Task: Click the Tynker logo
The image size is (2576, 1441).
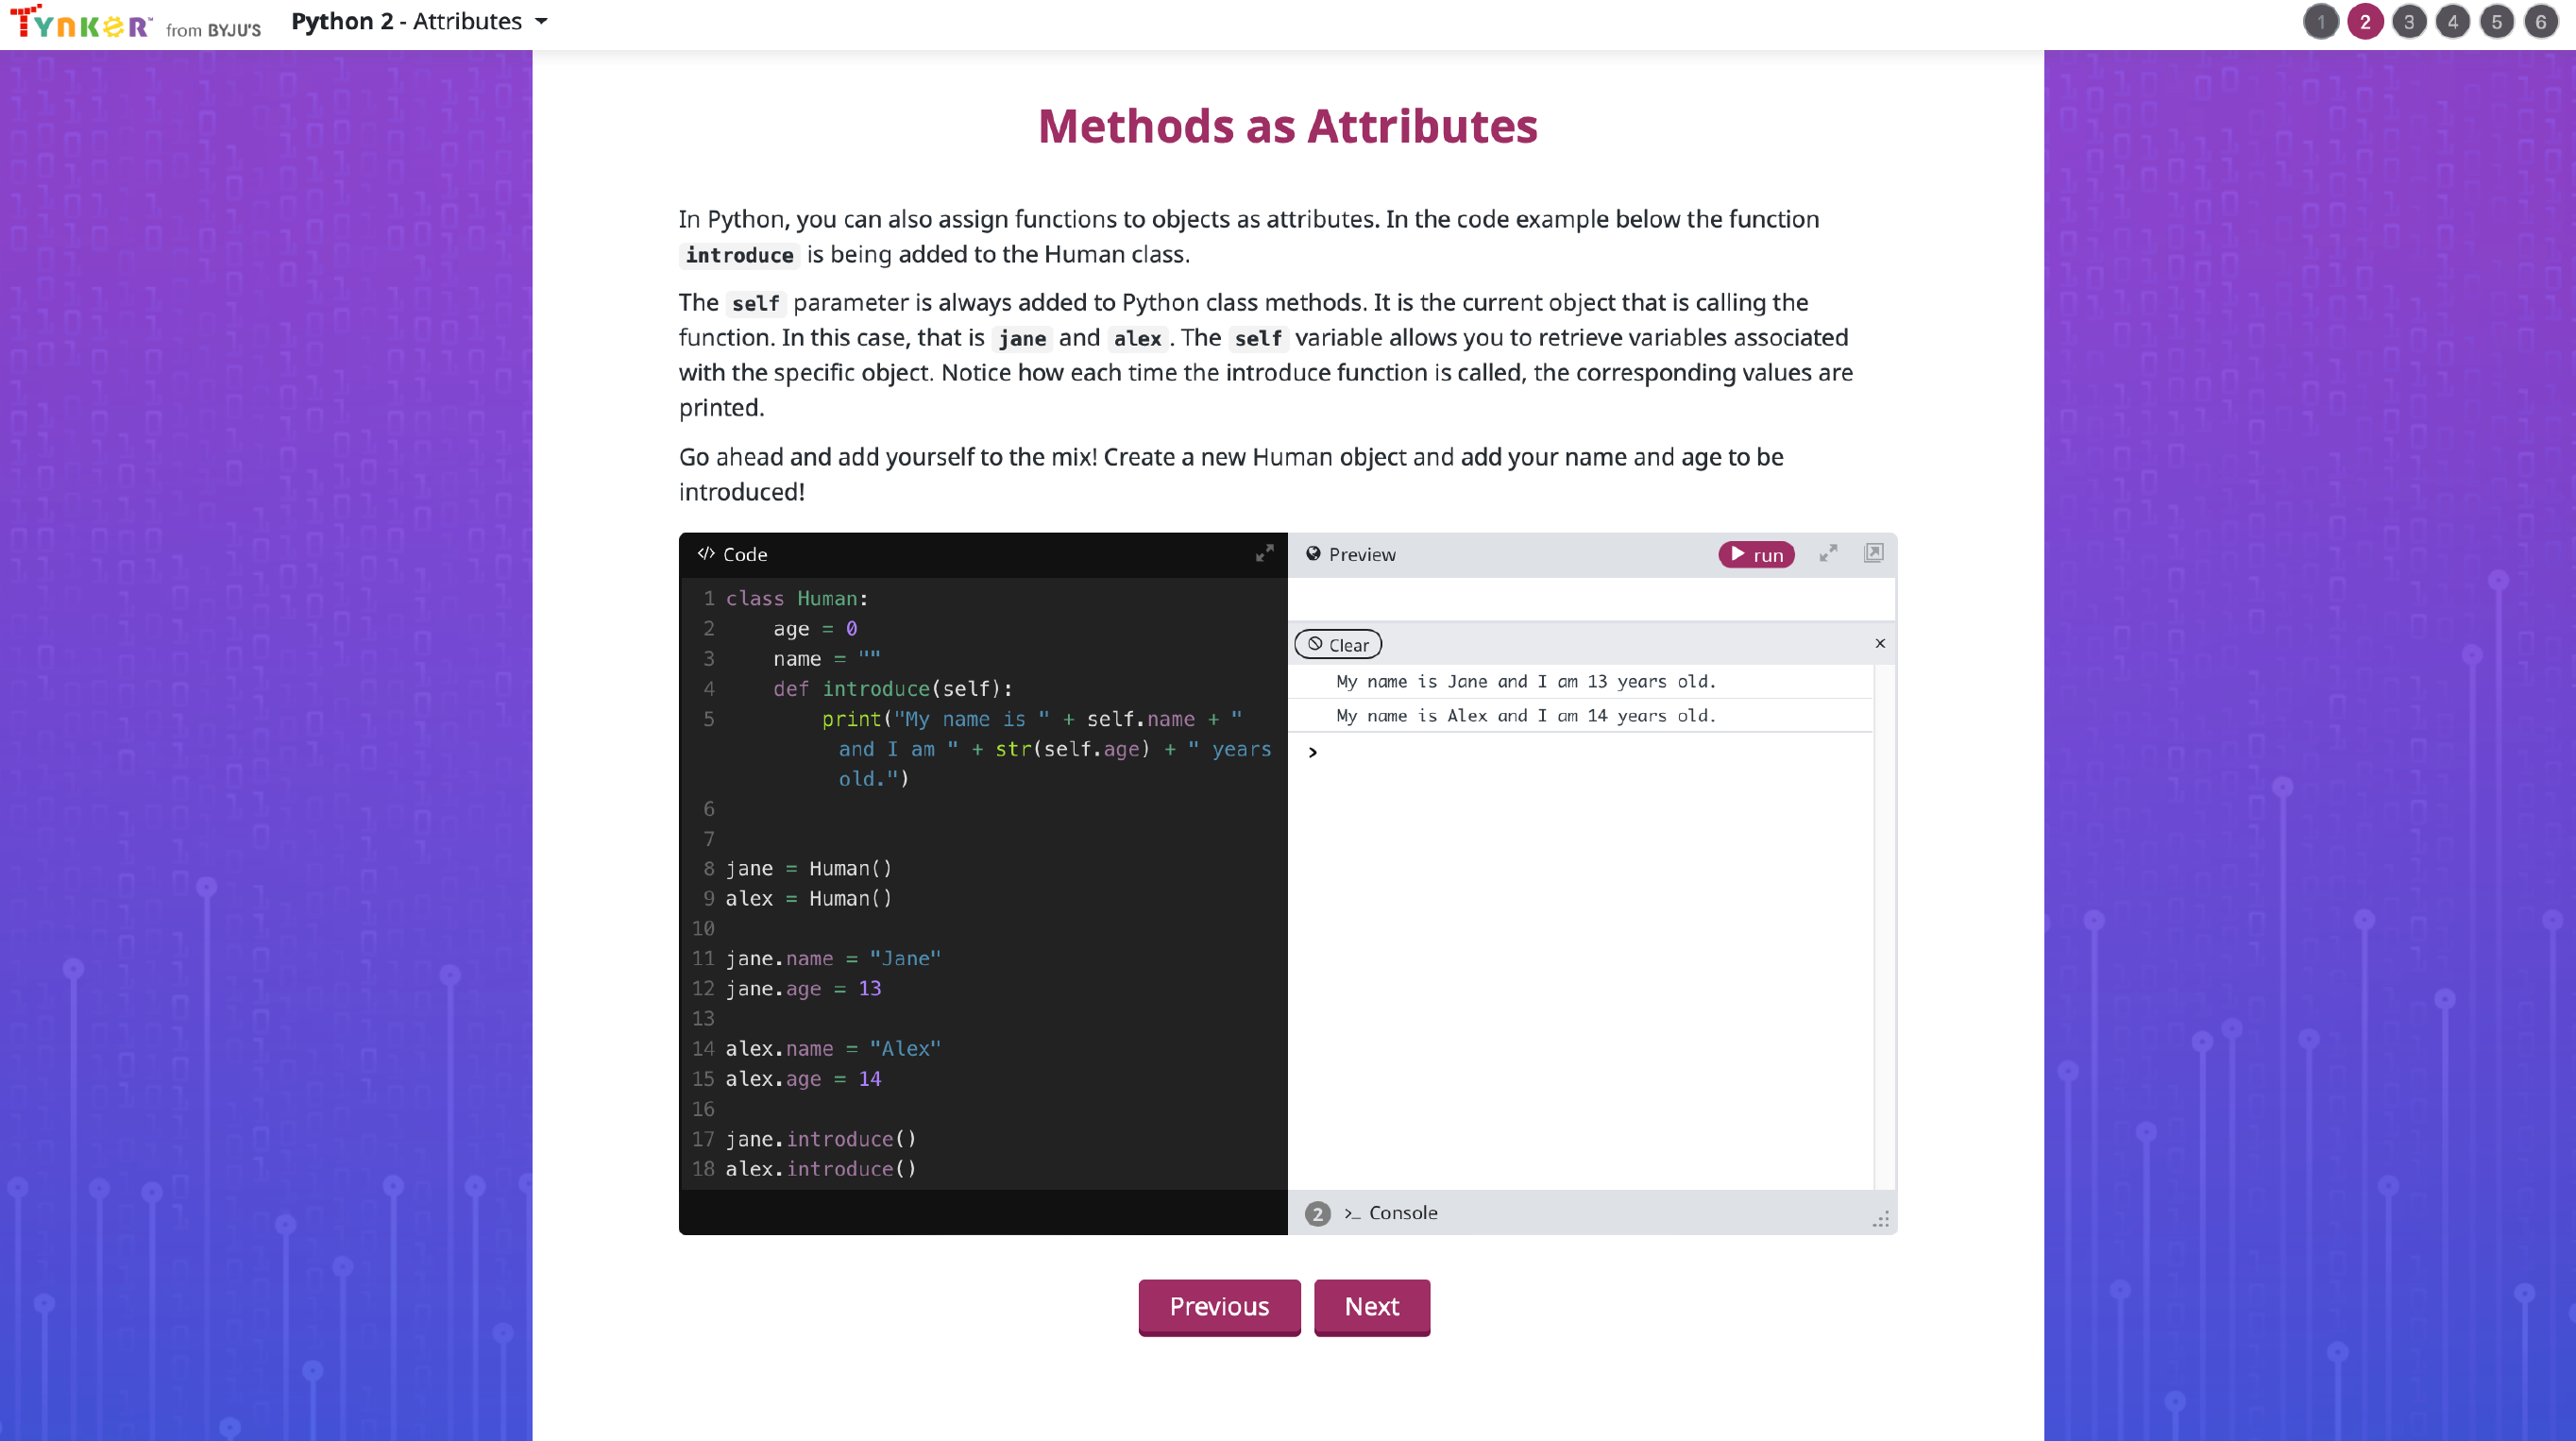Action: [x=82, y=22]
